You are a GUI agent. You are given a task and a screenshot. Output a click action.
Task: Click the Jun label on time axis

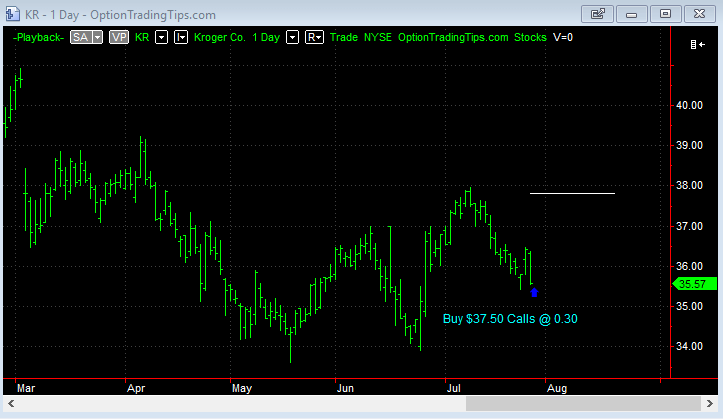point(345,388)
